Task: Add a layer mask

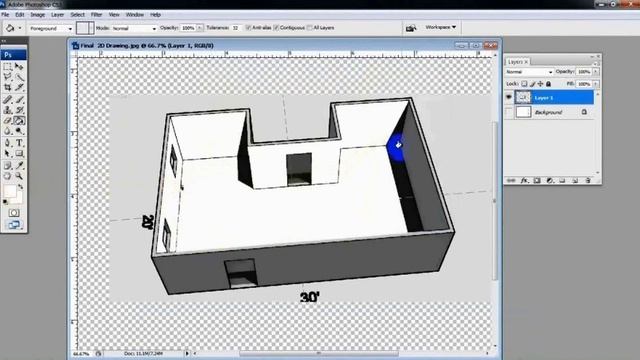Action: pyautogui.click(x=537, y=180)
